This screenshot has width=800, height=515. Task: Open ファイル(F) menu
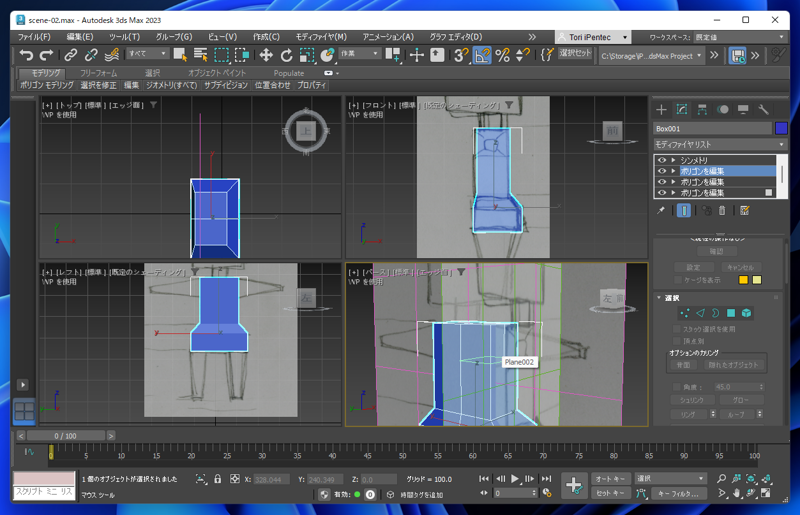point(34,37)
